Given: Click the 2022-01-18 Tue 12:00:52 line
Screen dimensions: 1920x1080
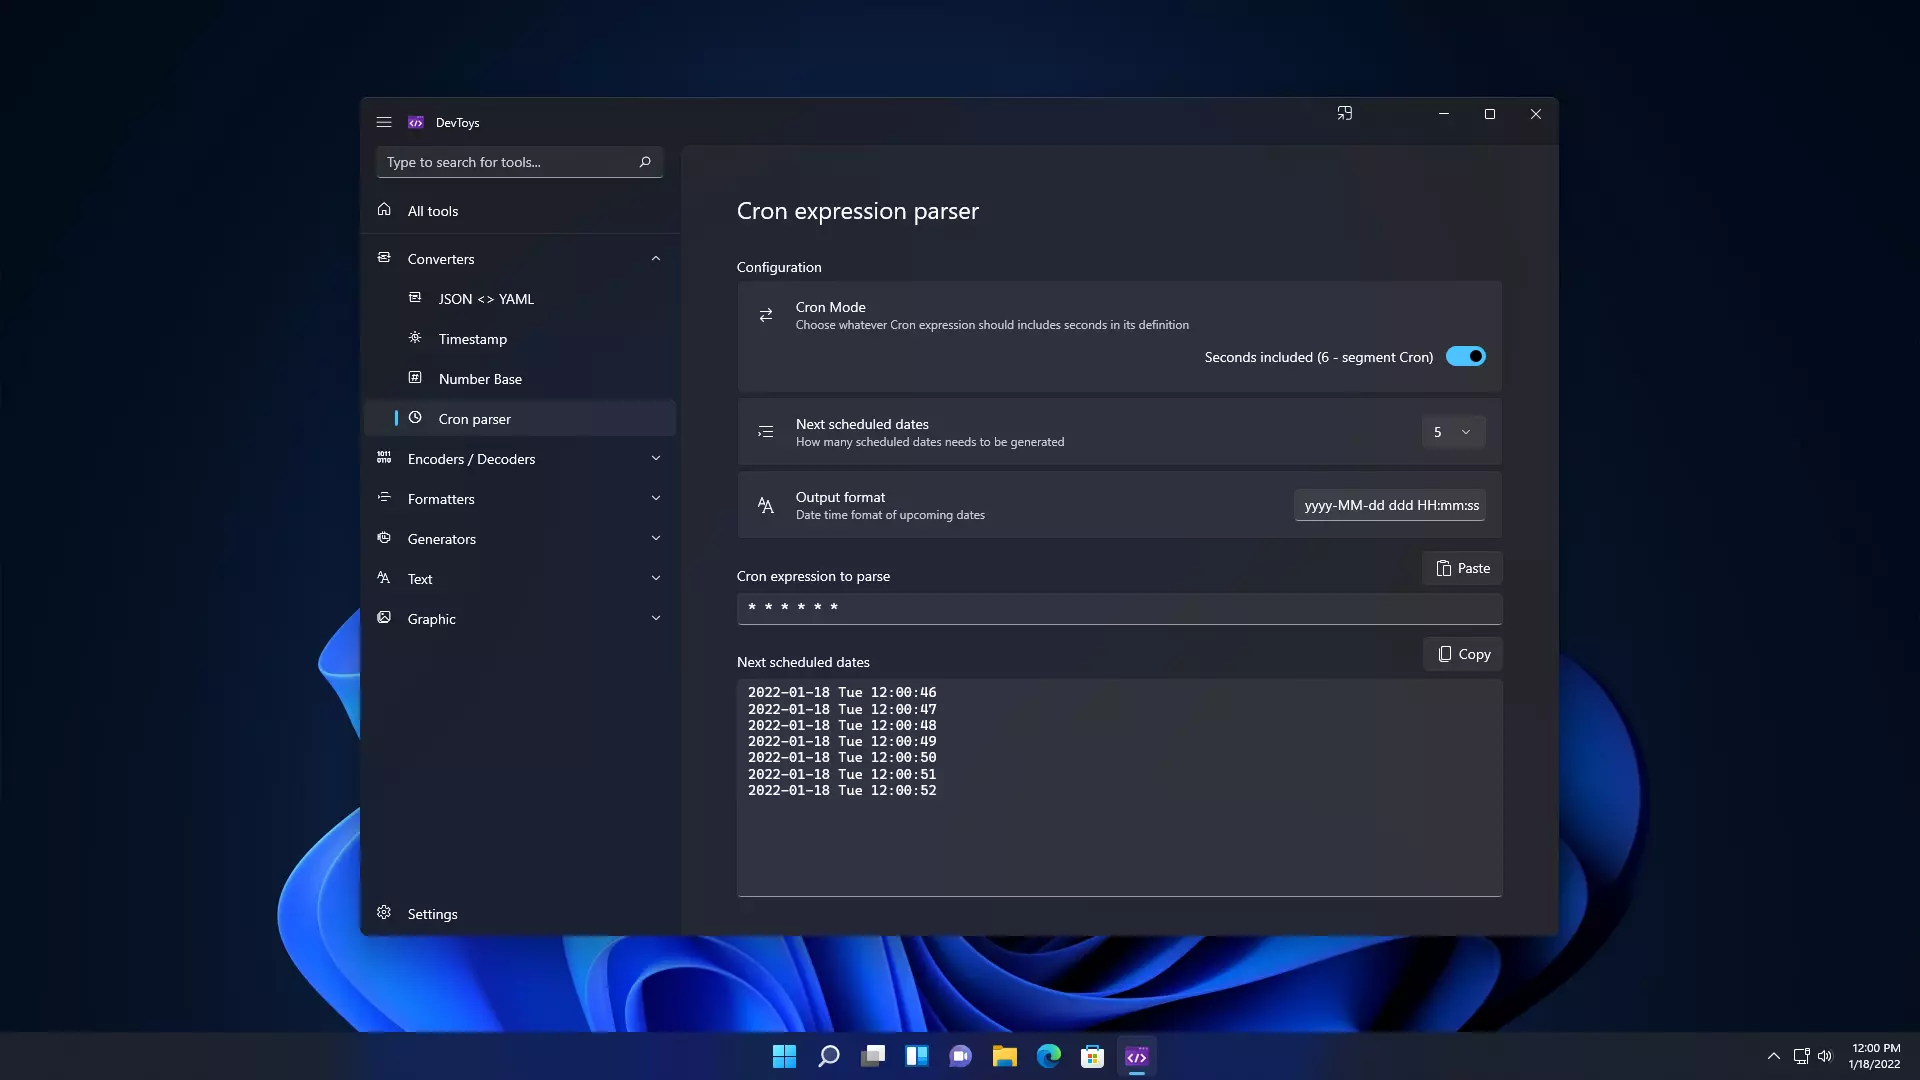Looking at the screenshot, I should 842,790.
